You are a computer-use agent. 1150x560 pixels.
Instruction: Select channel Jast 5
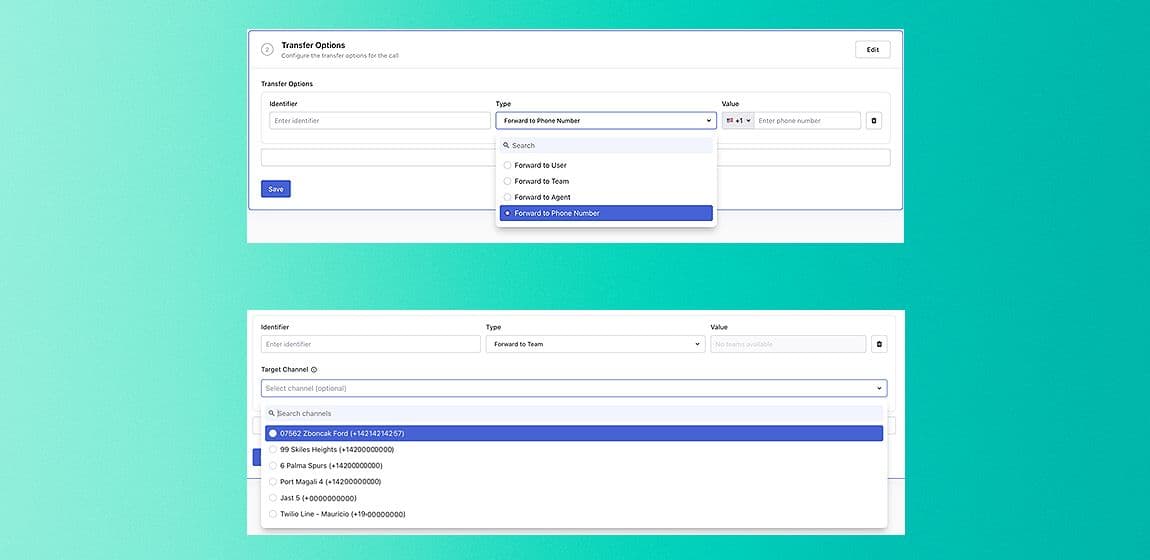point(574,498)
